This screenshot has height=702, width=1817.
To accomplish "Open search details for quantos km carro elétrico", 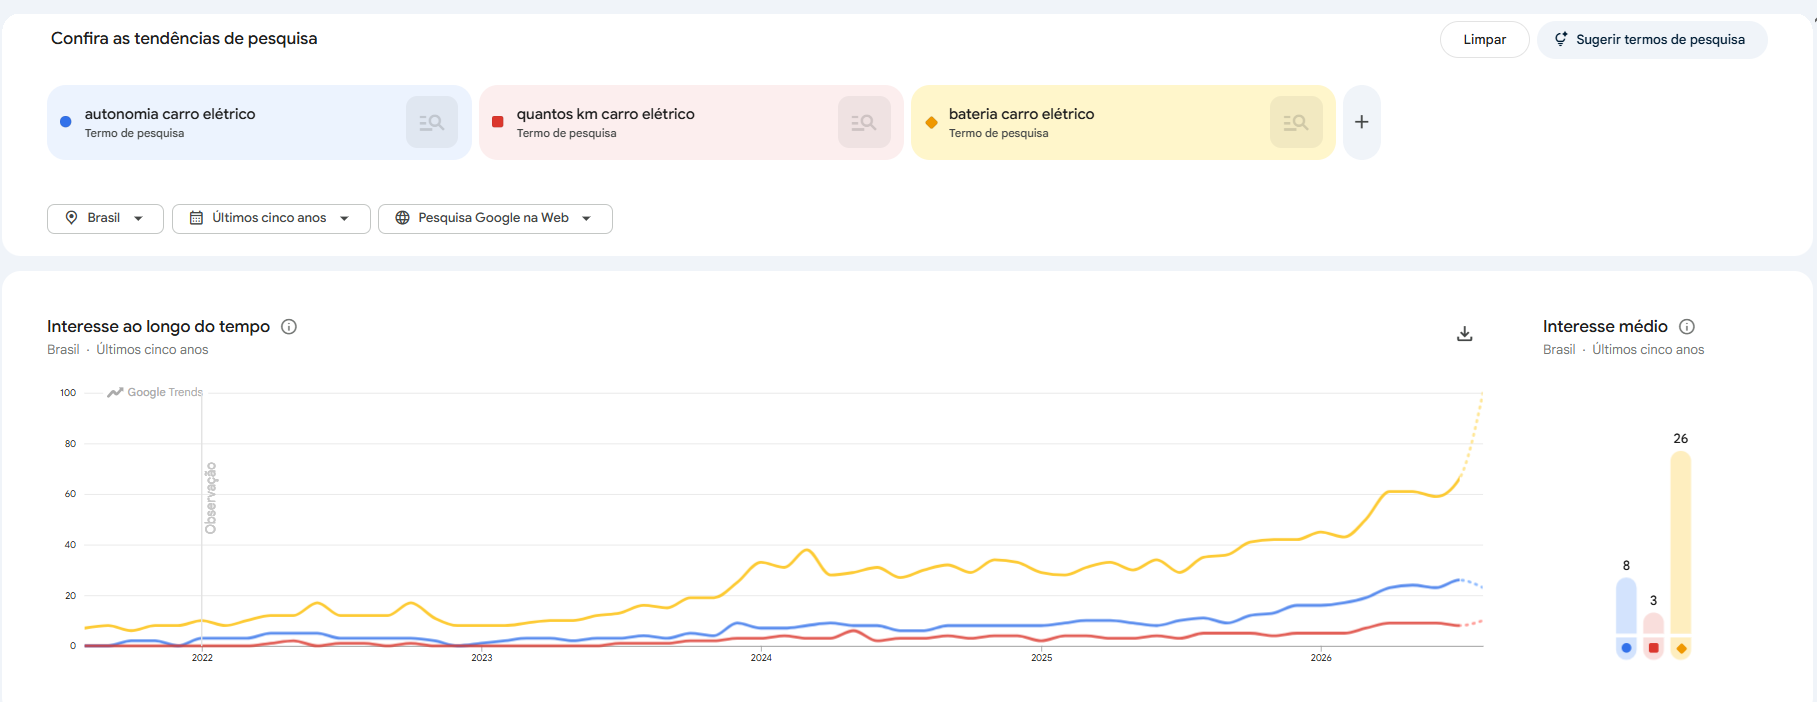I will click(864, 122).
